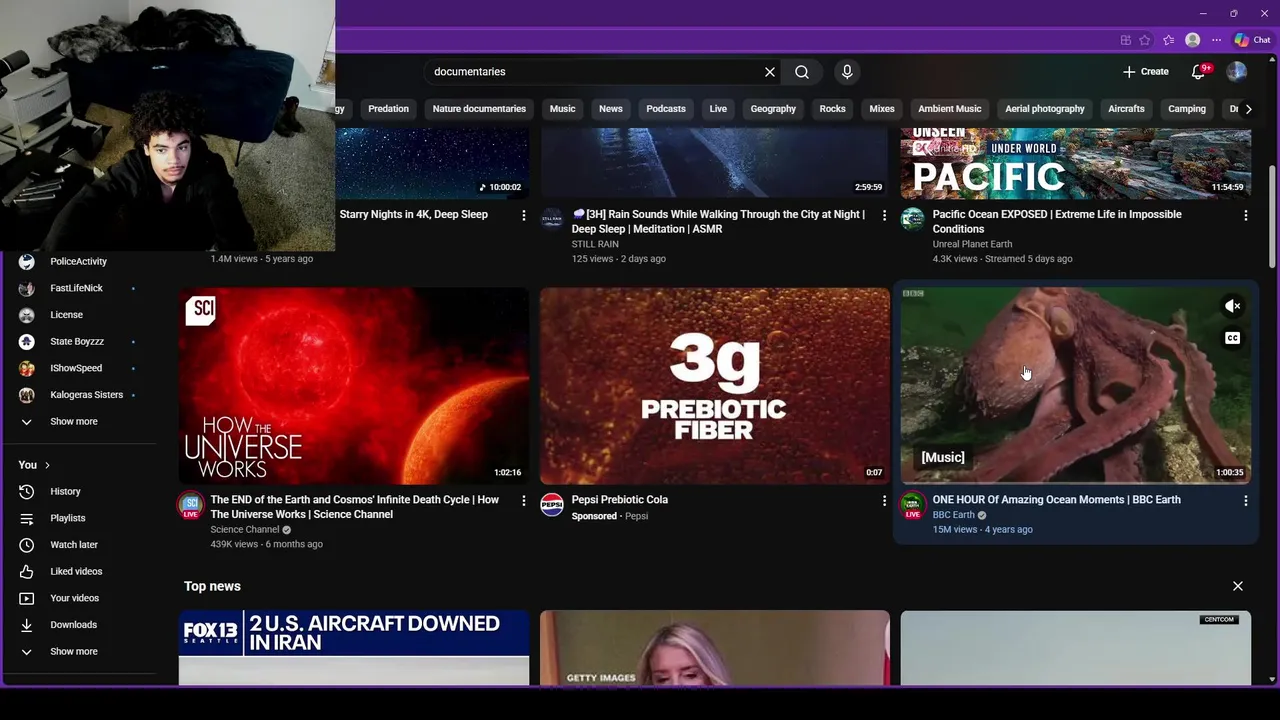
Task: Open the Science Channel name link
Action: (x=245, y=530)
